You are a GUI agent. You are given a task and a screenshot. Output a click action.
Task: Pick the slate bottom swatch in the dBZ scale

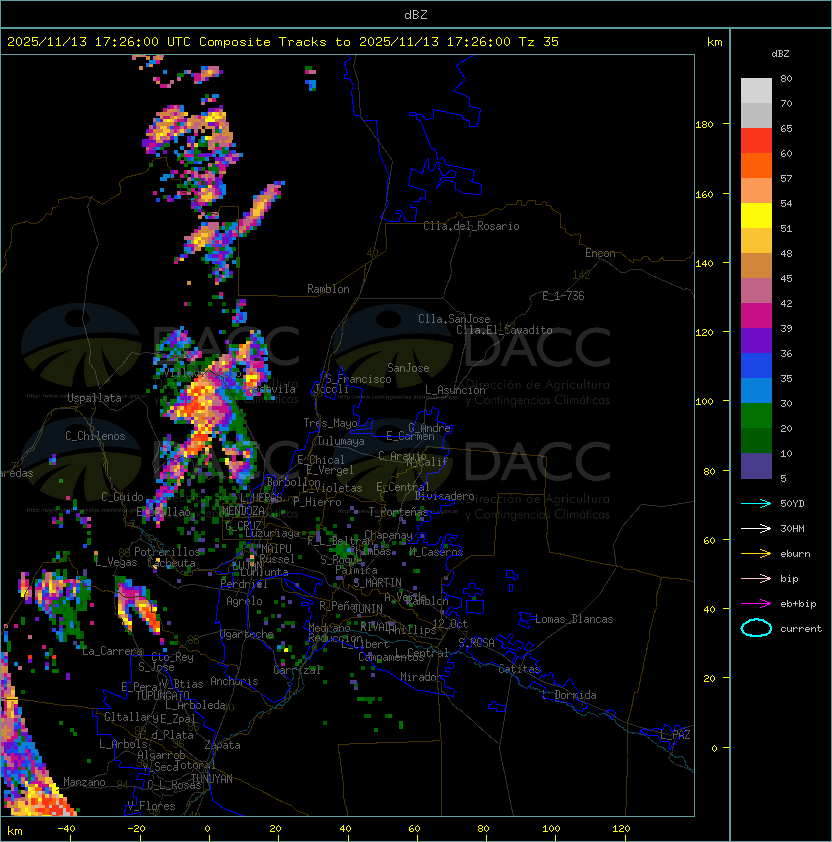[x=756, y=466]
